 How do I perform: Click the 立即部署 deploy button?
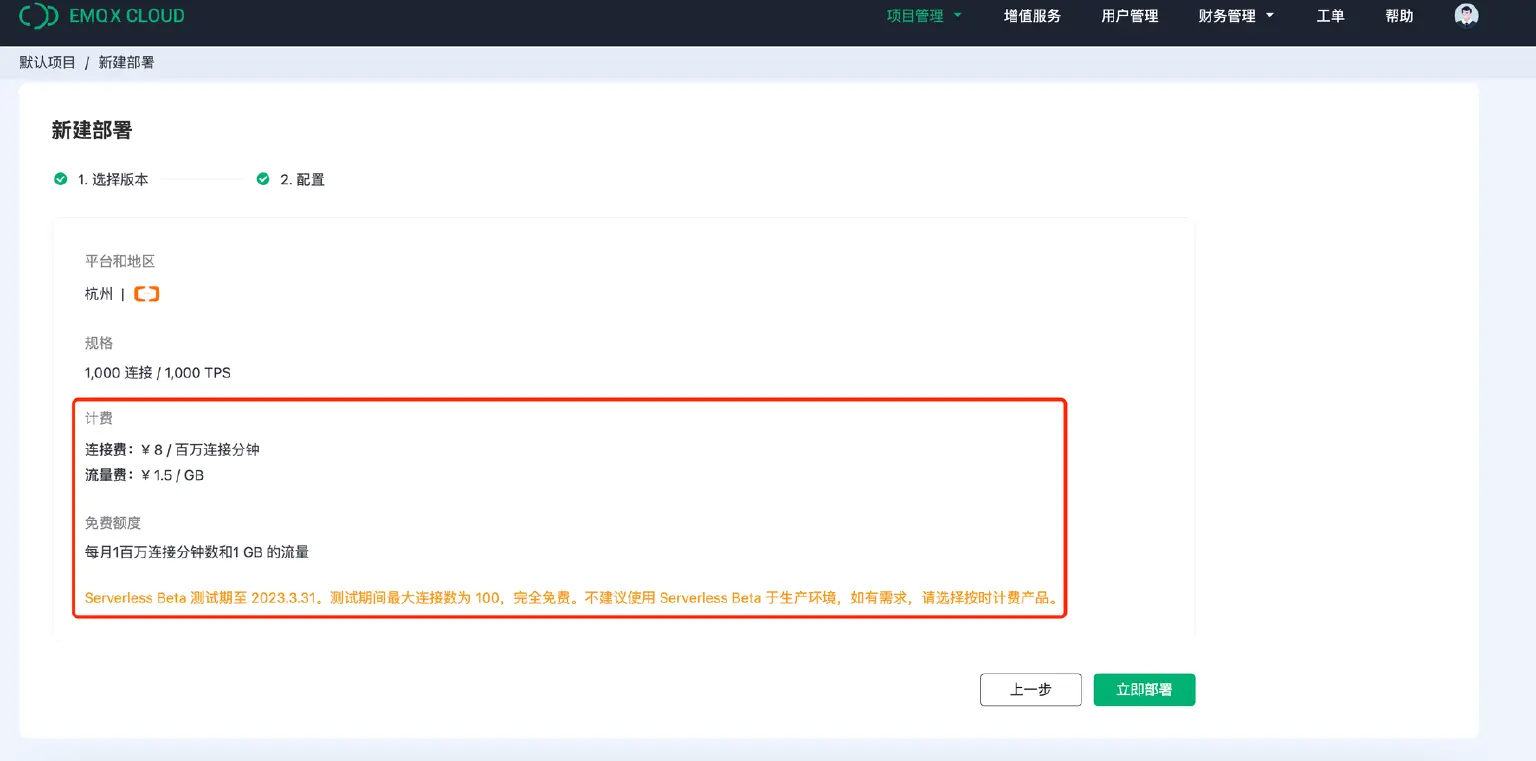[x=1143, y=689]
